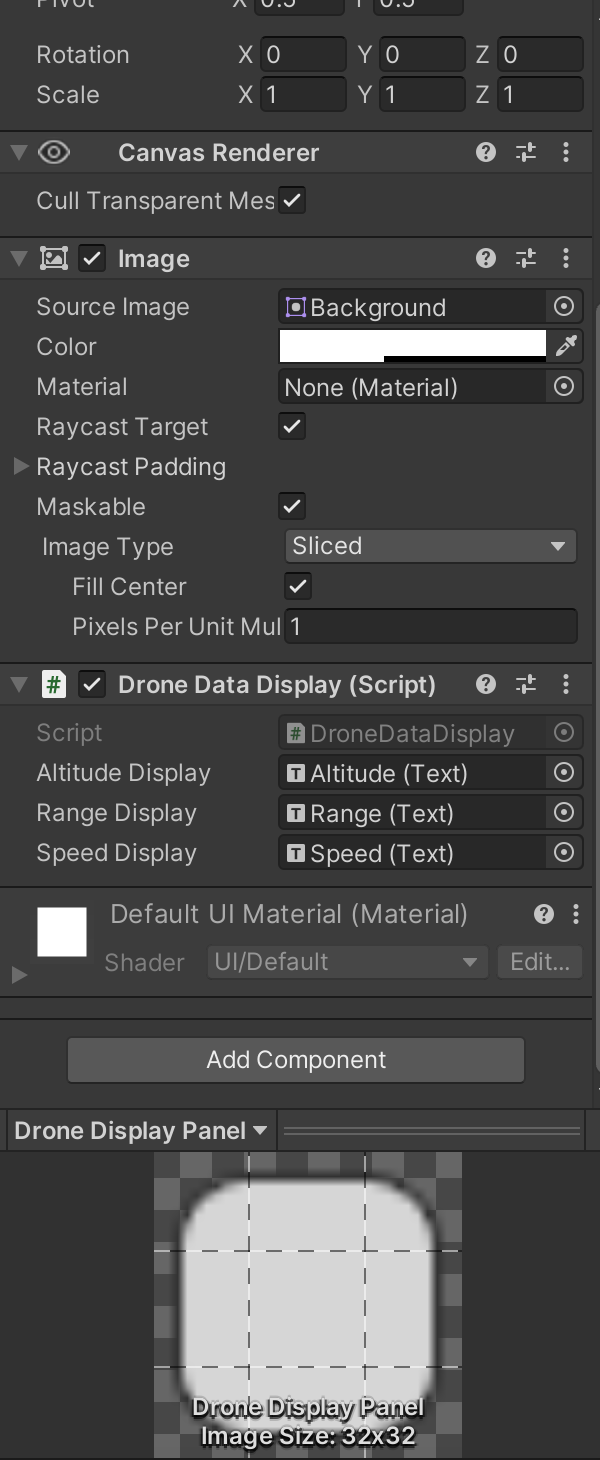Open Default UI Material help icon
Screen dimensions: 600x1460
544,913
